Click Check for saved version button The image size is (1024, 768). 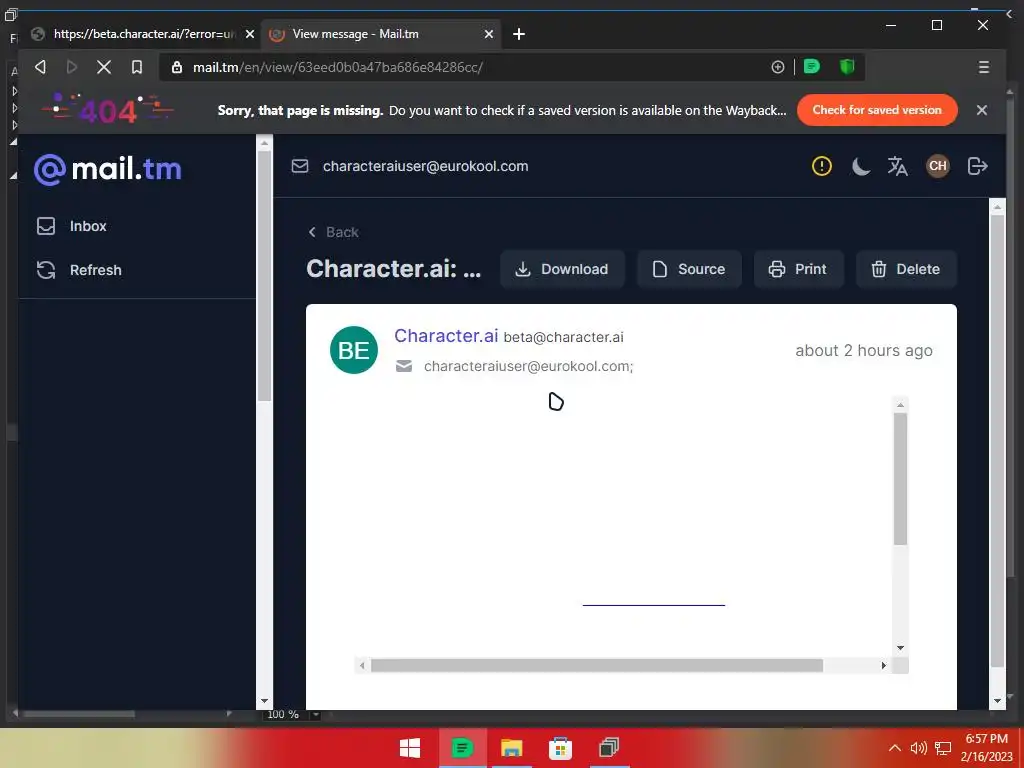[x=877, y=110]
